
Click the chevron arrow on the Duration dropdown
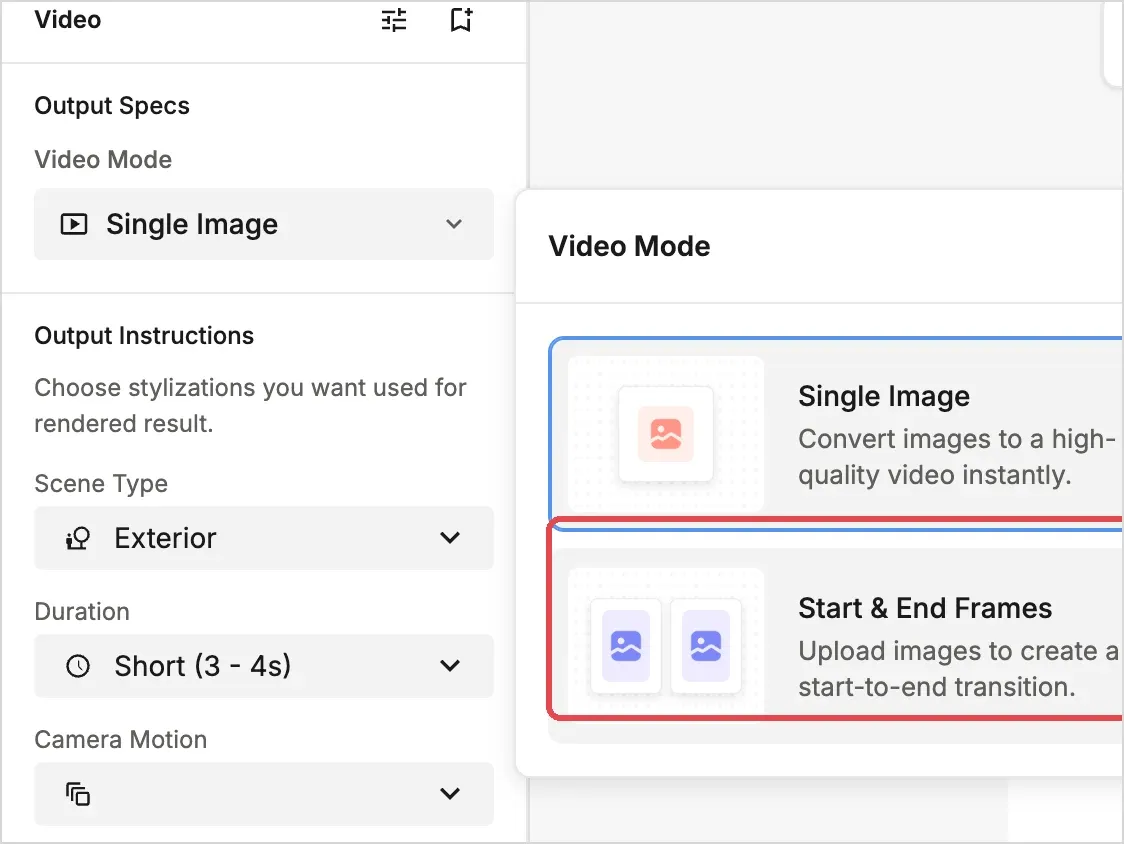[x=450, y=666]
